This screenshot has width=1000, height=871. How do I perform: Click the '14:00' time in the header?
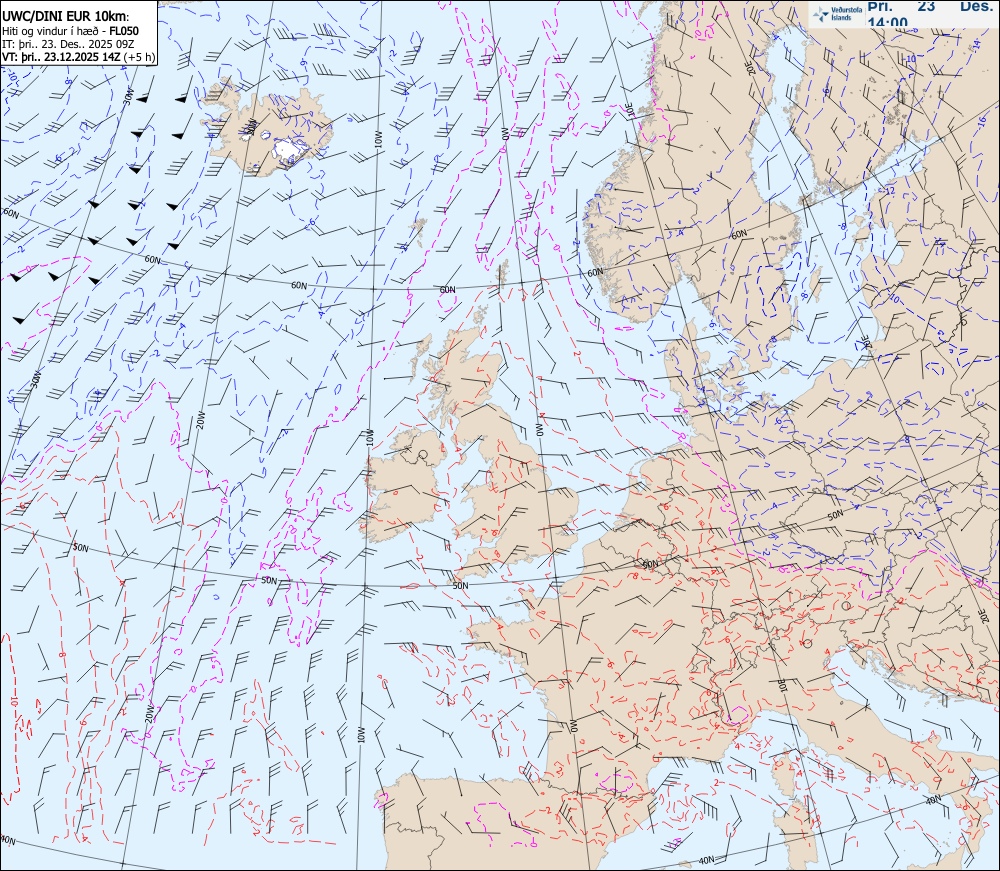[x=888, y=22]
